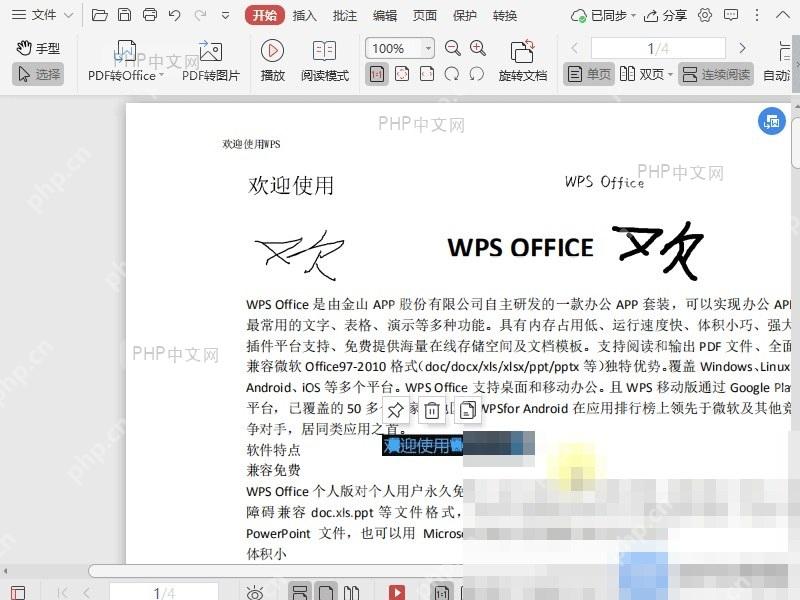Select 双页 two-page layout
Image resolution: width=800 pixels, height=600 pixels.
(x=642, y=74)
